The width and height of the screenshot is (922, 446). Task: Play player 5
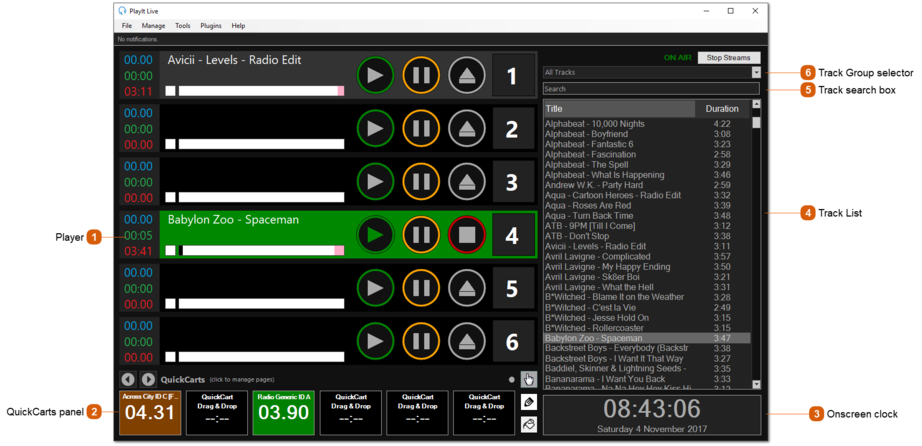pos(375,288)
